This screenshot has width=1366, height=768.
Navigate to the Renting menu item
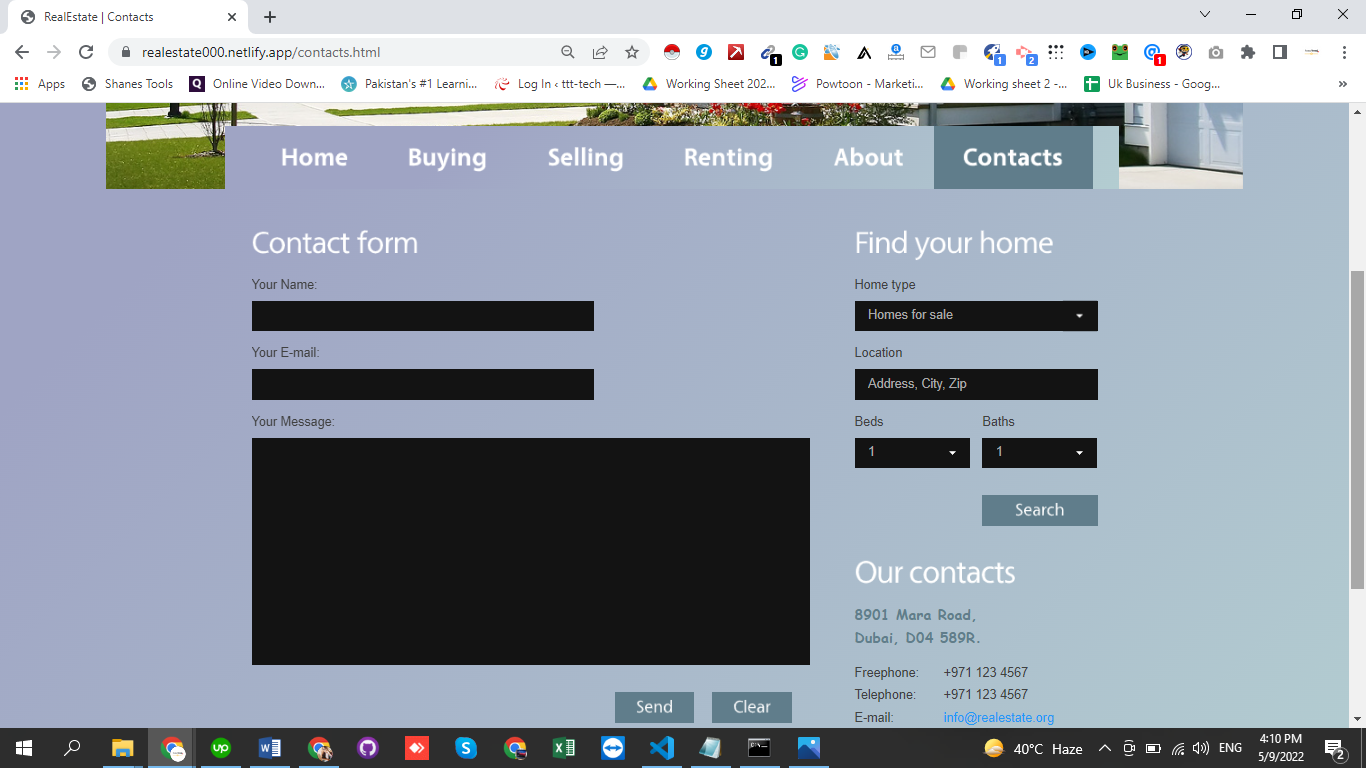(727, 158)
